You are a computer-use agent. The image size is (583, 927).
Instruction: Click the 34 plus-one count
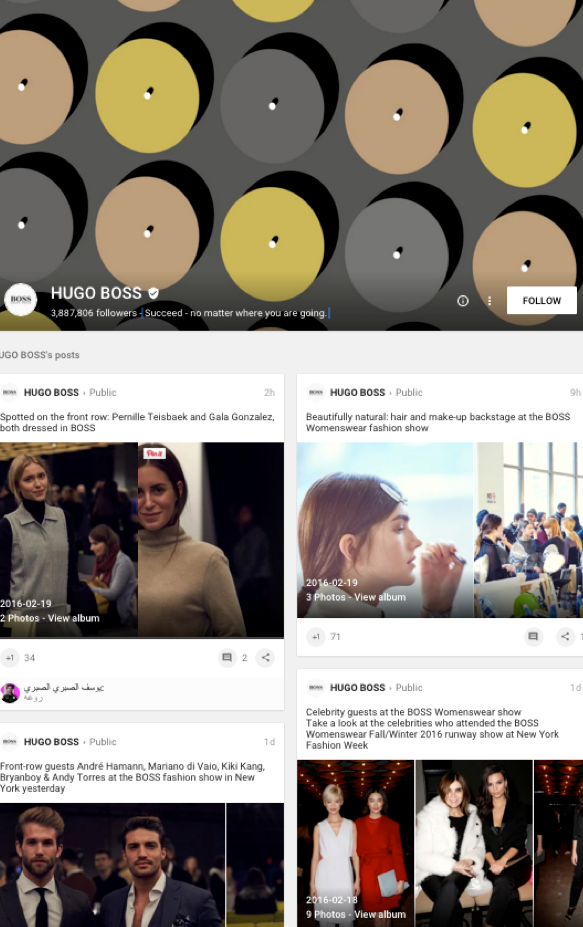30,657
